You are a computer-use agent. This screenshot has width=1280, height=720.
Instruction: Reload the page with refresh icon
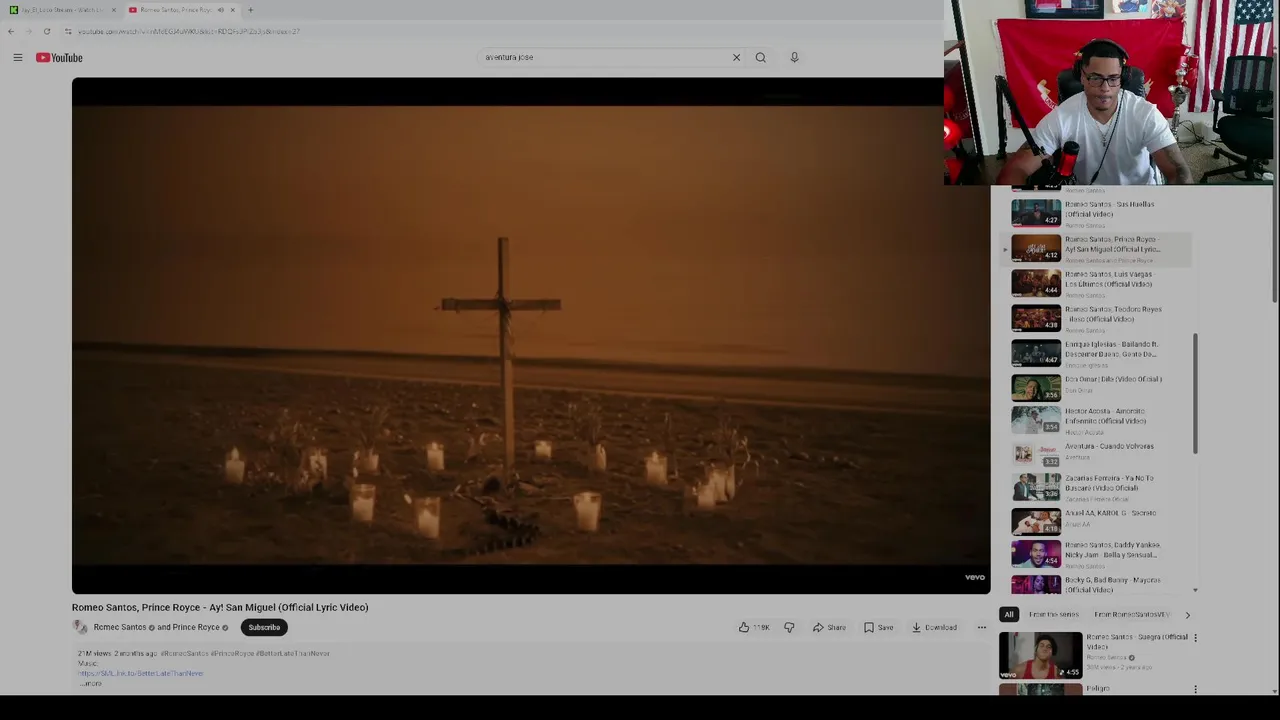[x=46, y=31]
